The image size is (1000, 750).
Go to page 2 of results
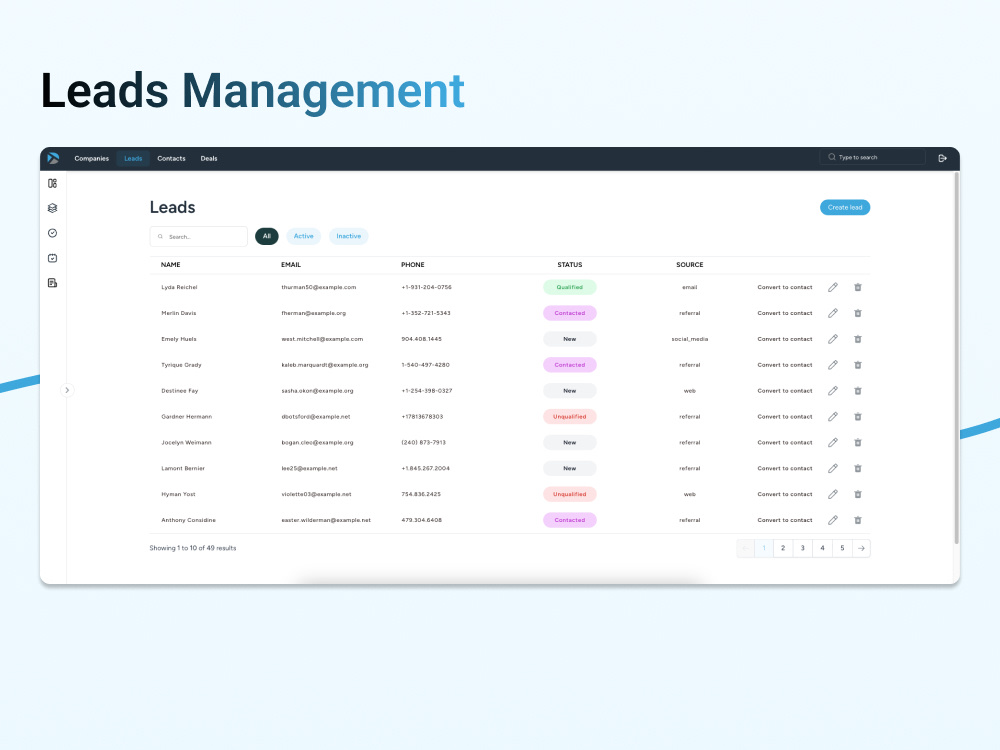(783, 548)
